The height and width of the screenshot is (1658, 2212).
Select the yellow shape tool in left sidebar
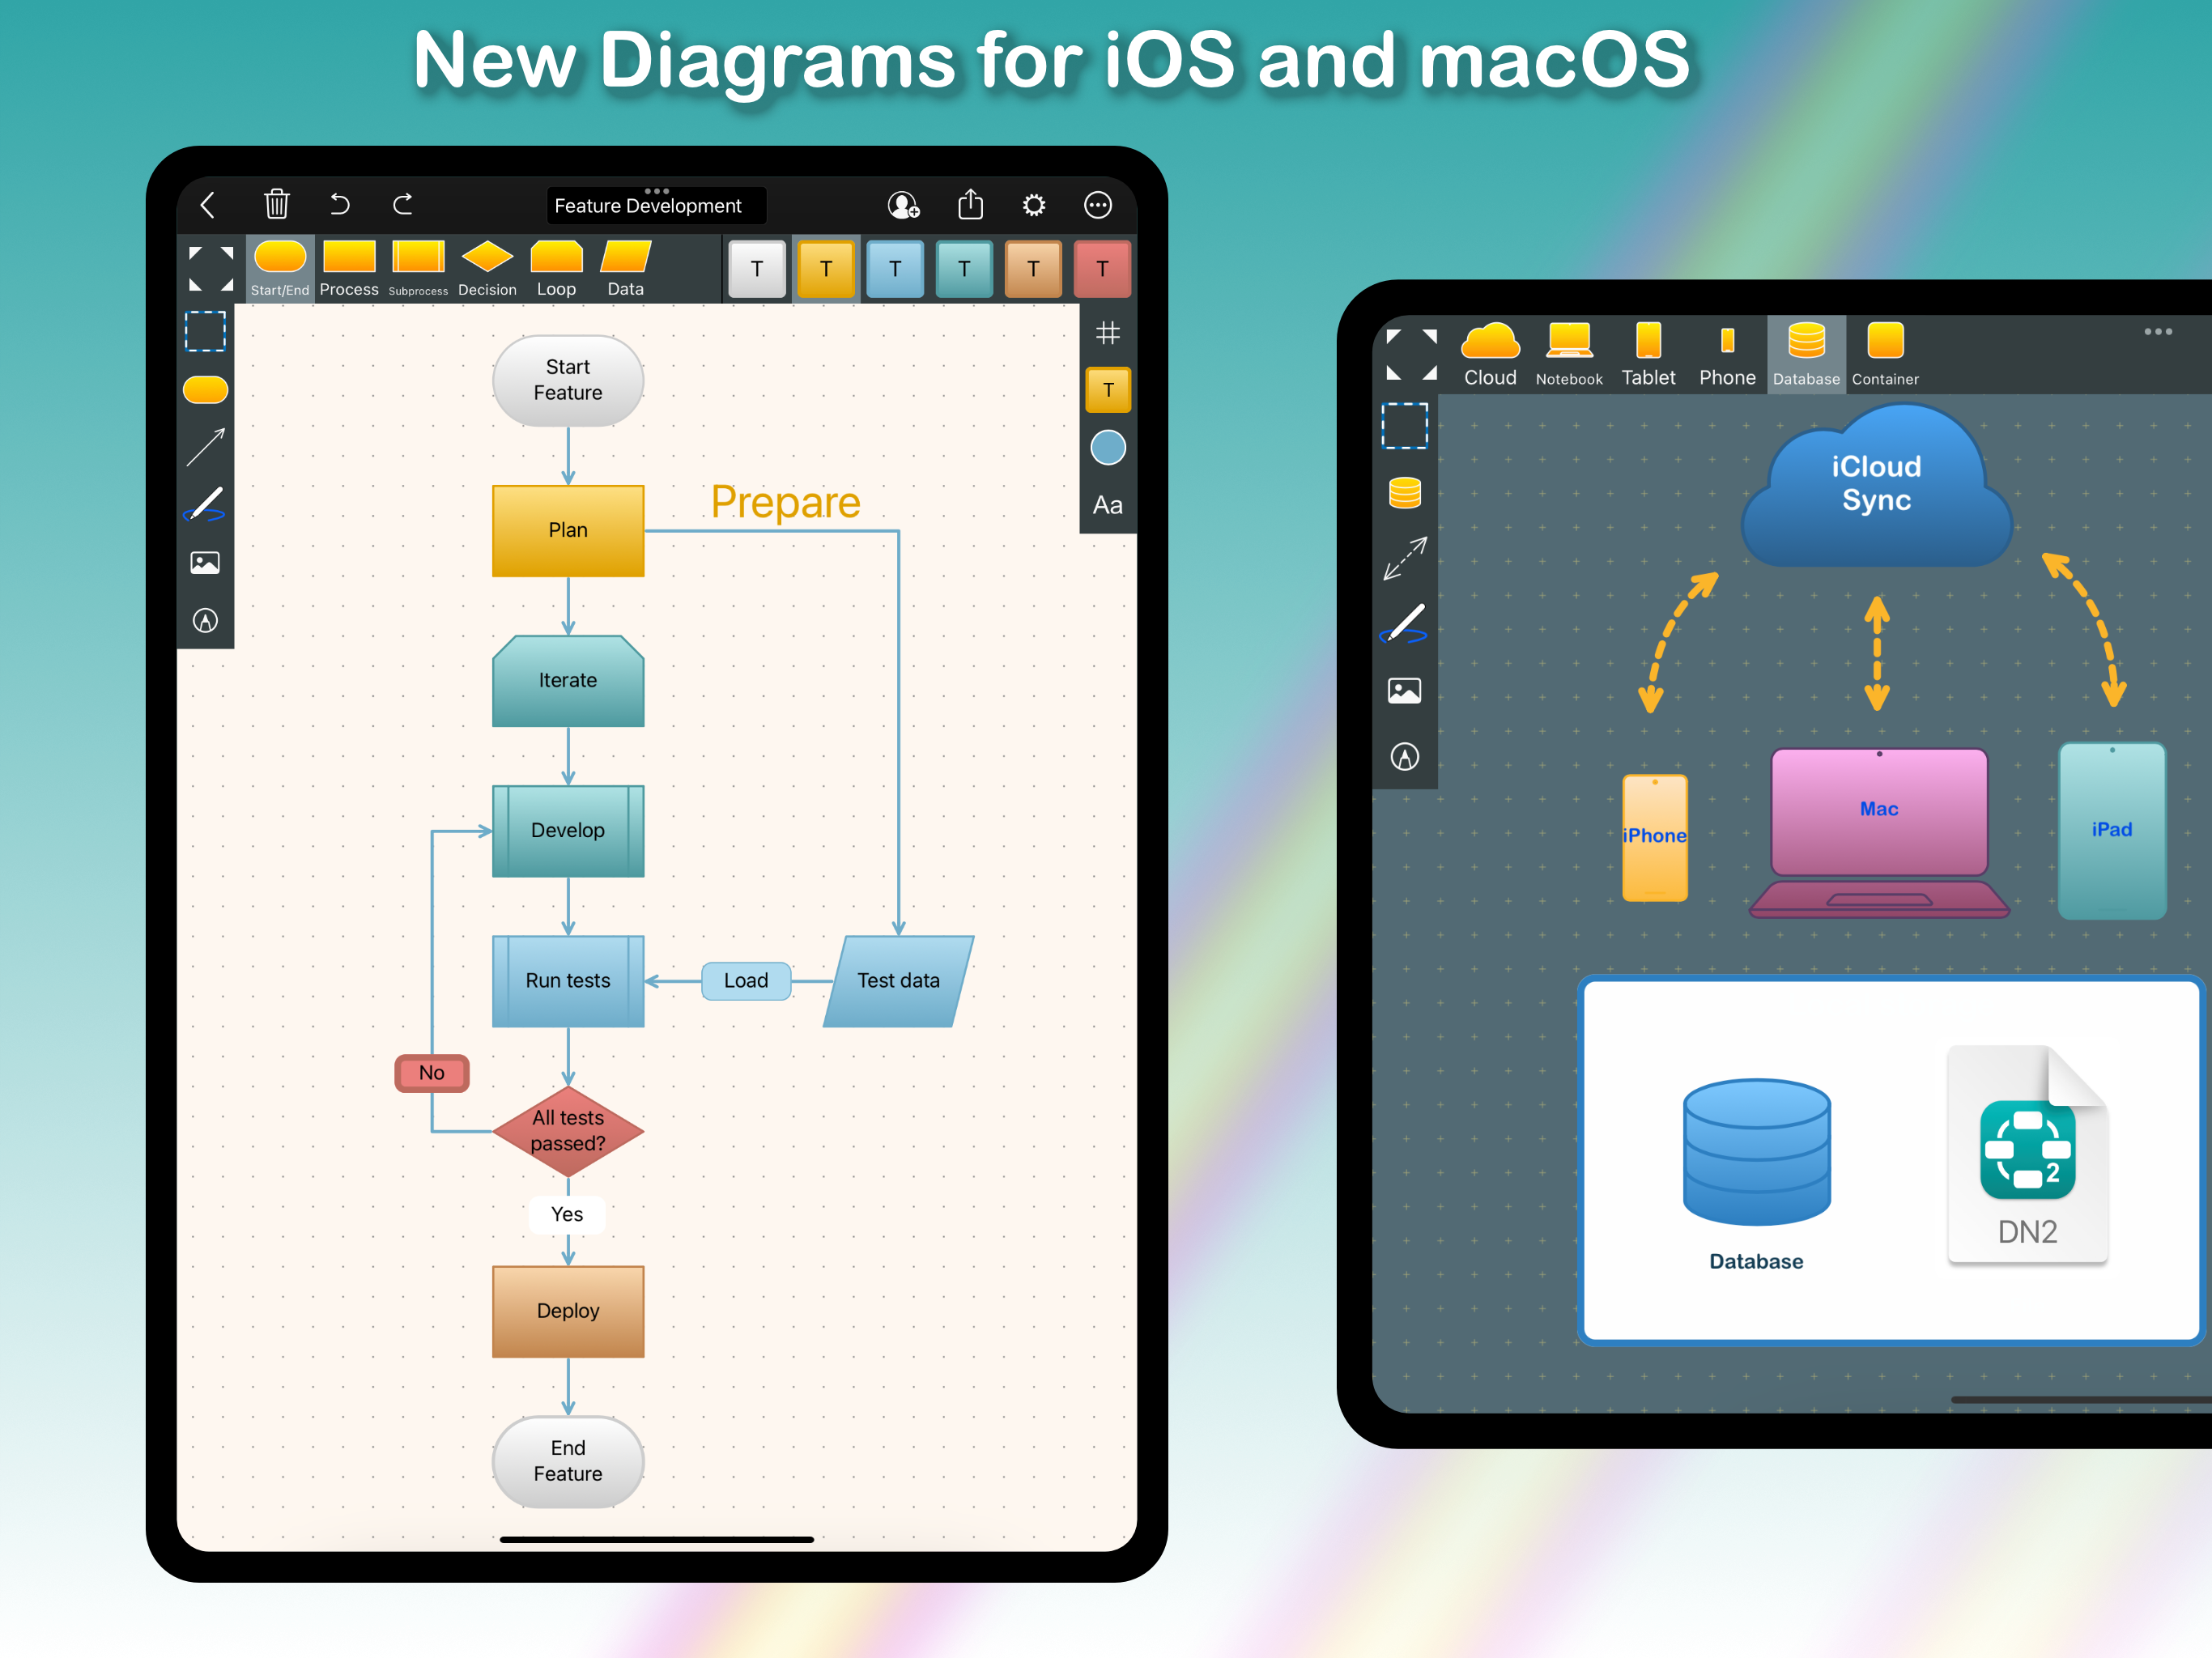tap(205, 389)
